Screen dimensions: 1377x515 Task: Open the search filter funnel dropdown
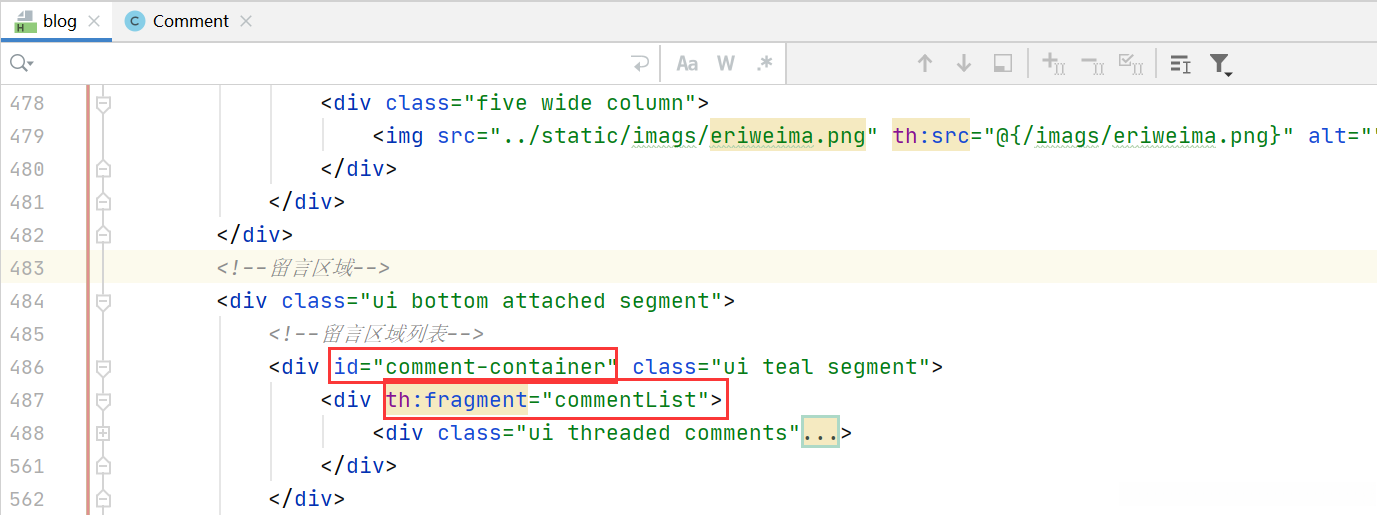pos(1220,64)
